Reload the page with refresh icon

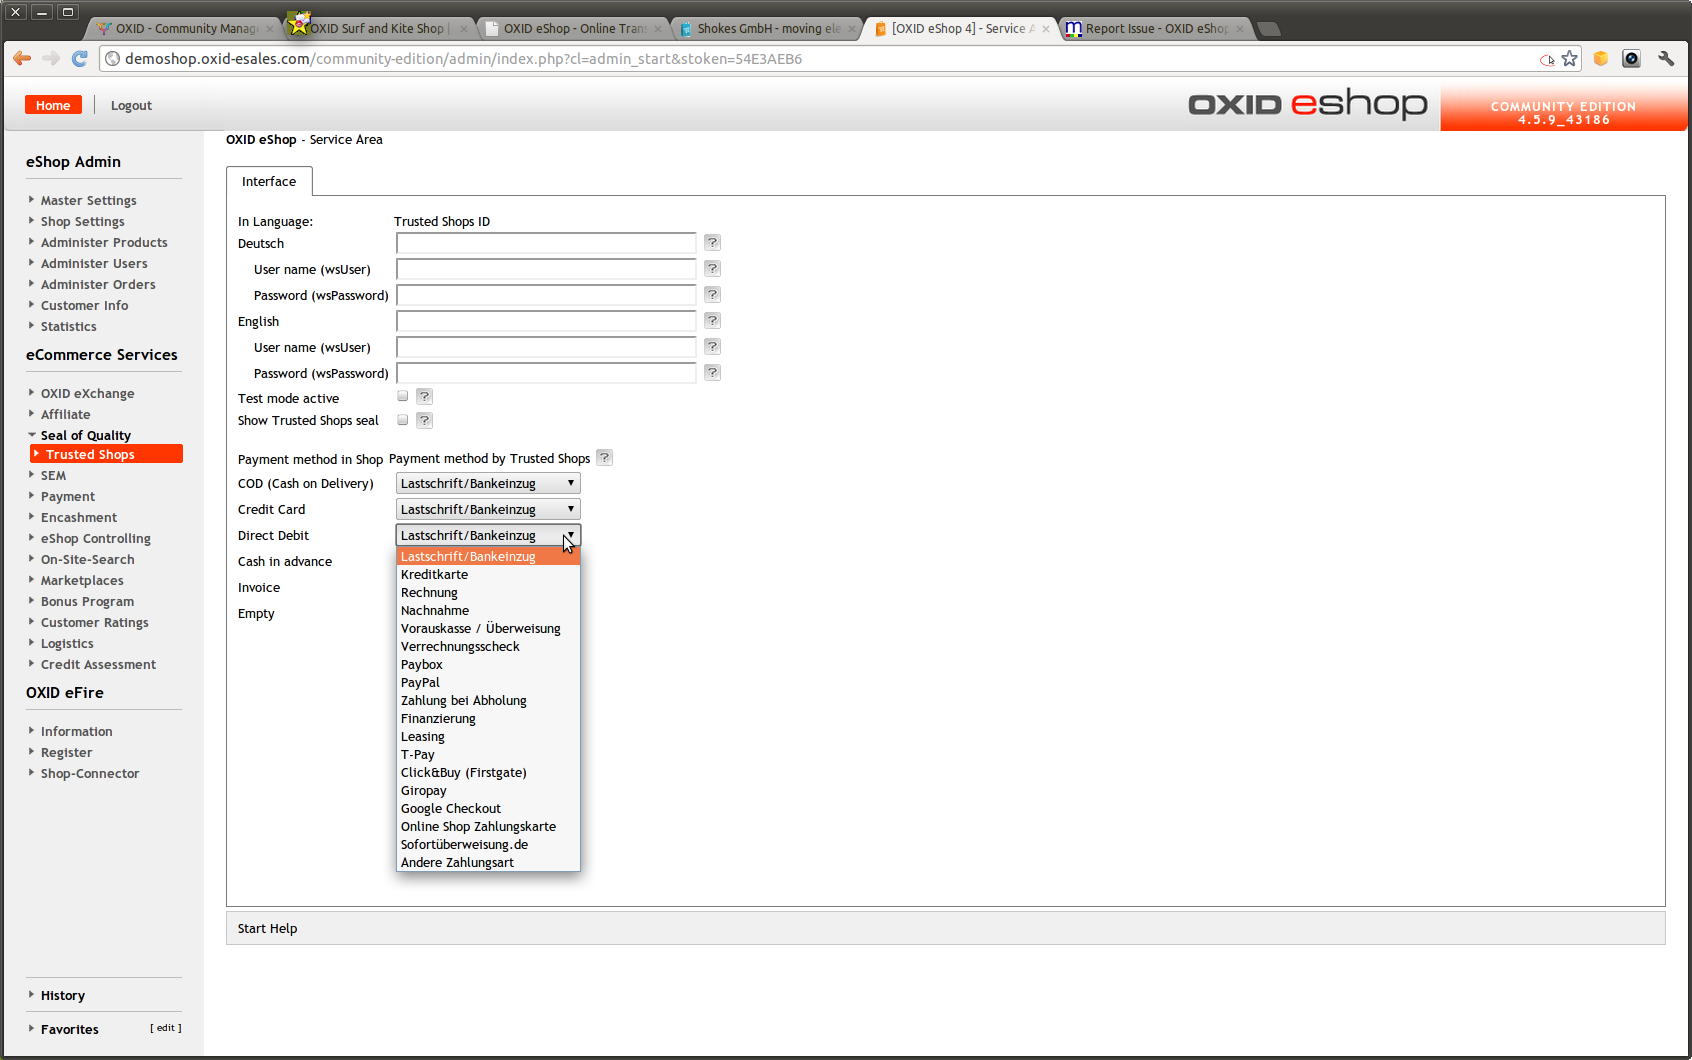point(80,59)
